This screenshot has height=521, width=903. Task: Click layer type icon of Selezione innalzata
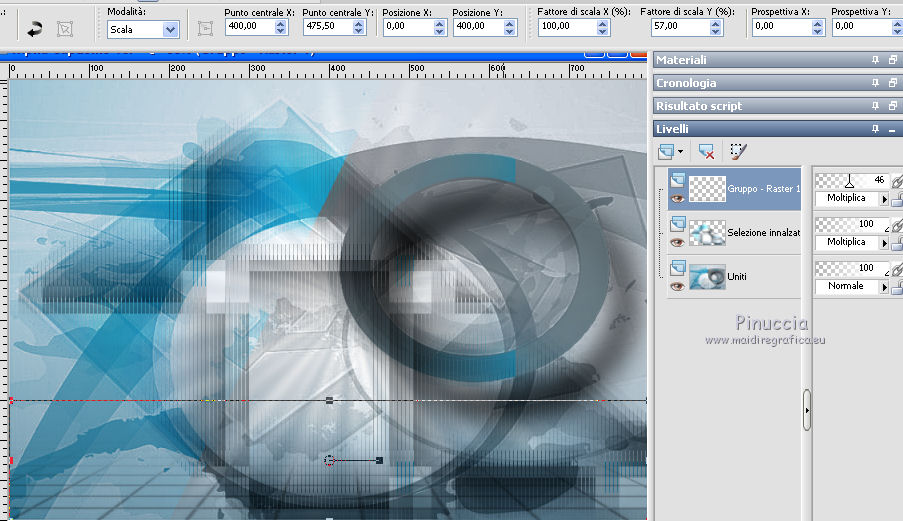click(678, 223)
